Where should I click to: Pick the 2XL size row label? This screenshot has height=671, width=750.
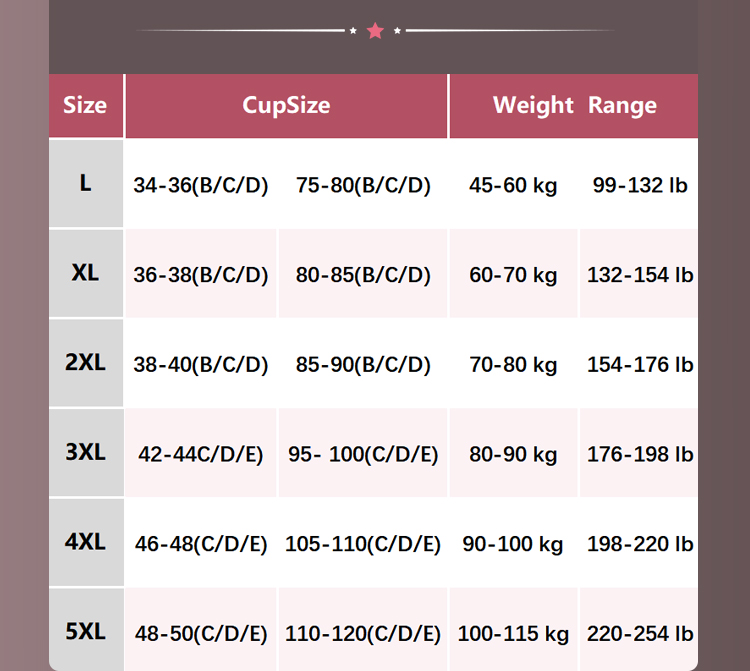(85, 363)
